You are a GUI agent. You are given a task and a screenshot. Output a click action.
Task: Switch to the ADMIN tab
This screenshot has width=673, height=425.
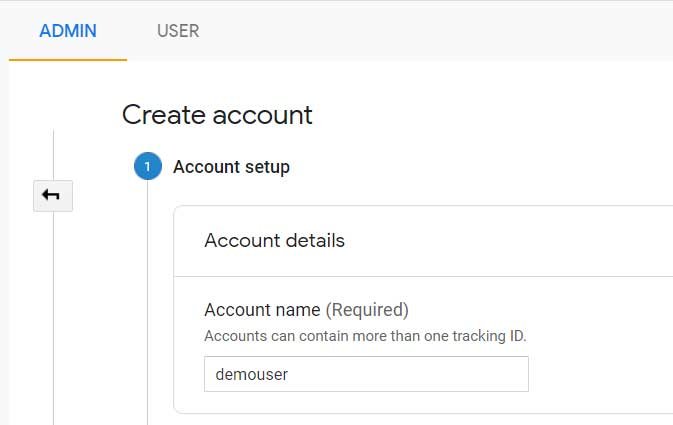coord(68,31)
